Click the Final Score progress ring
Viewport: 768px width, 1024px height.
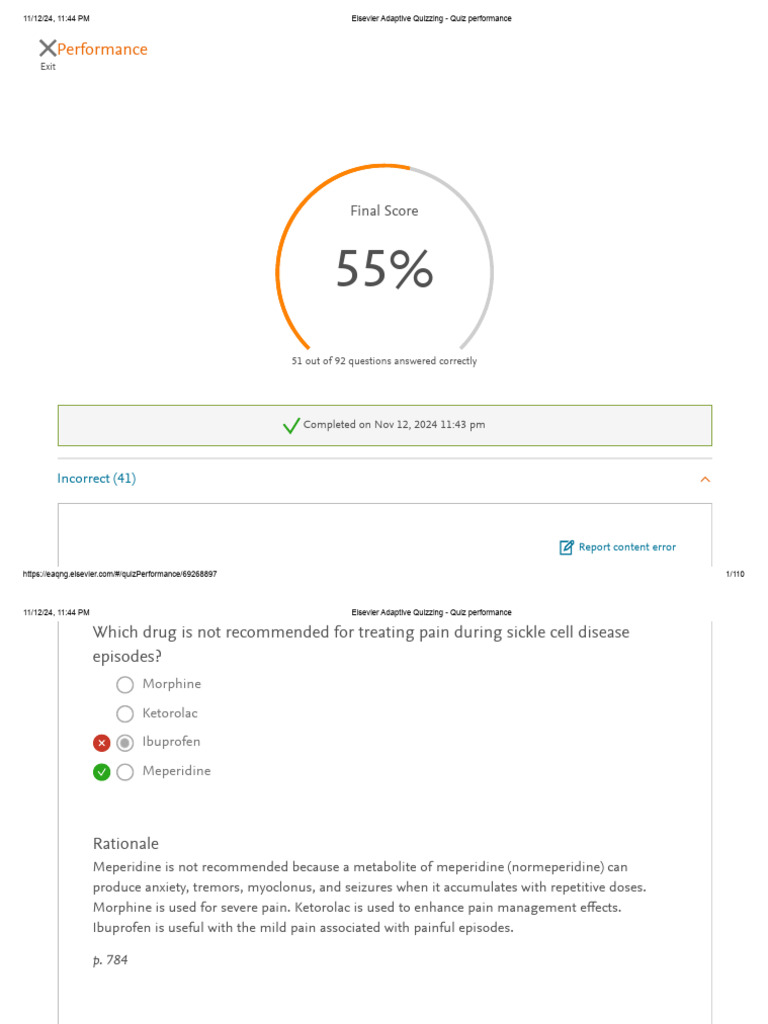[x=300, y=200]
